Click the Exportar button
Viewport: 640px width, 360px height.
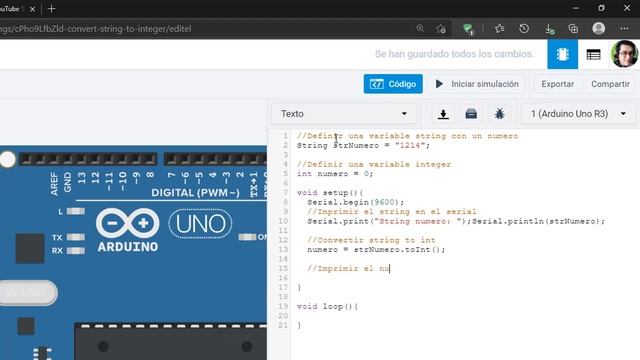[557, 84]
